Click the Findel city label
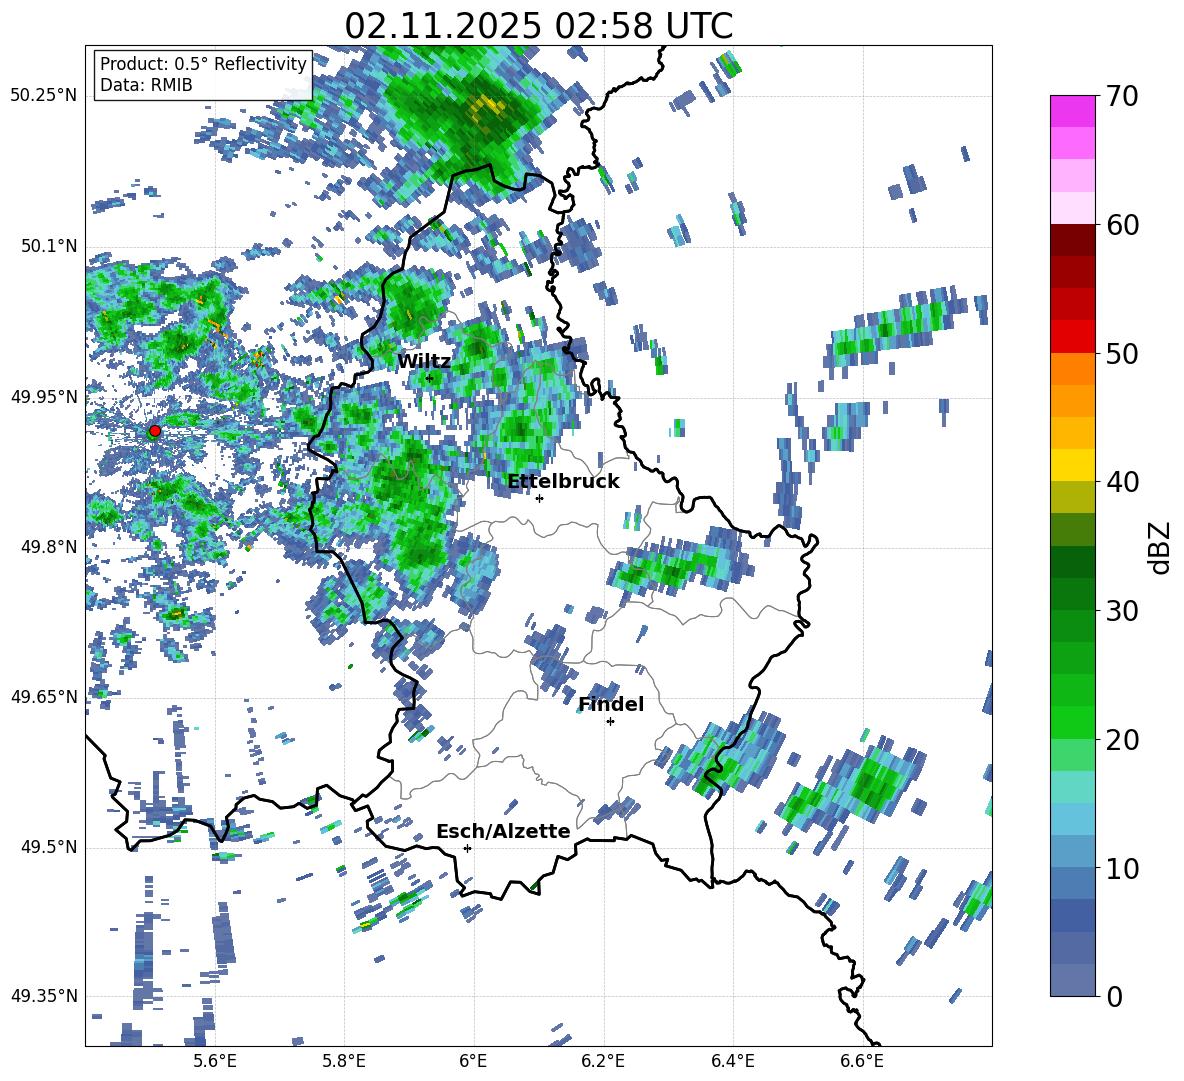This screenshot has width=1184, height=1081. (x=611, y=704)
